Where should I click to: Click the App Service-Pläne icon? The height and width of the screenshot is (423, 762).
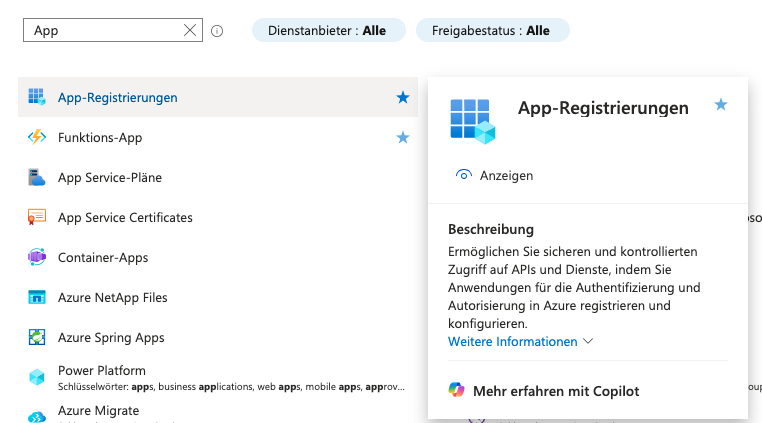click(x=37, y=177)
